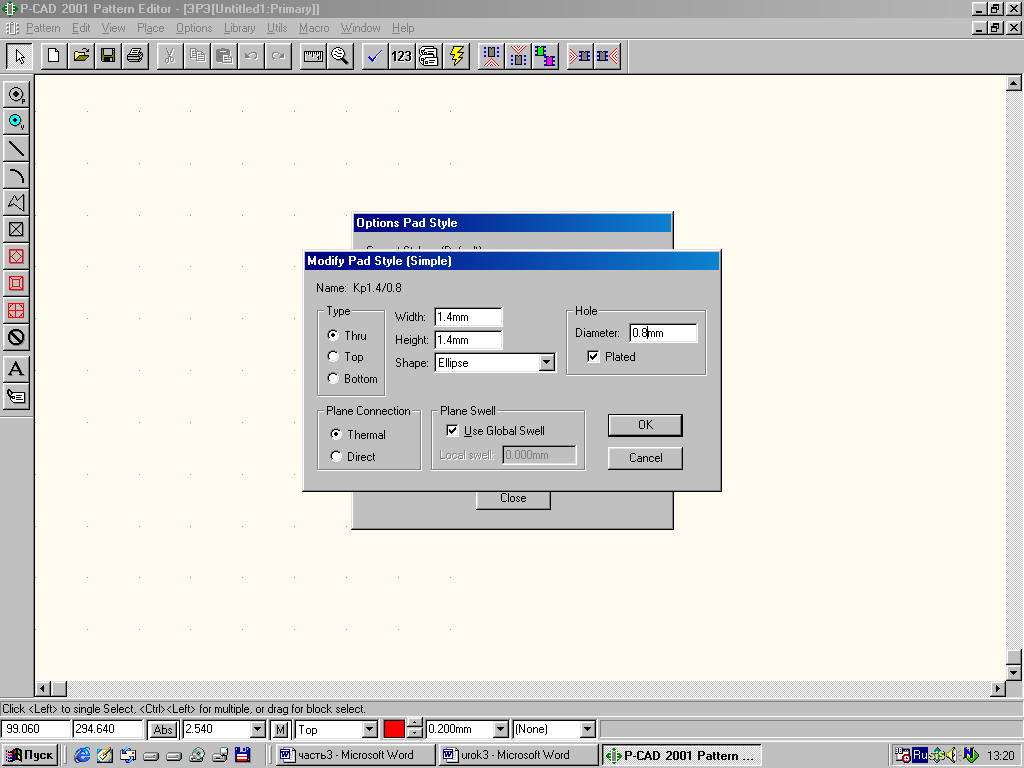1024x768 pixels.
Task: Click the pad Height input field
Action: (x=468, y=340)
